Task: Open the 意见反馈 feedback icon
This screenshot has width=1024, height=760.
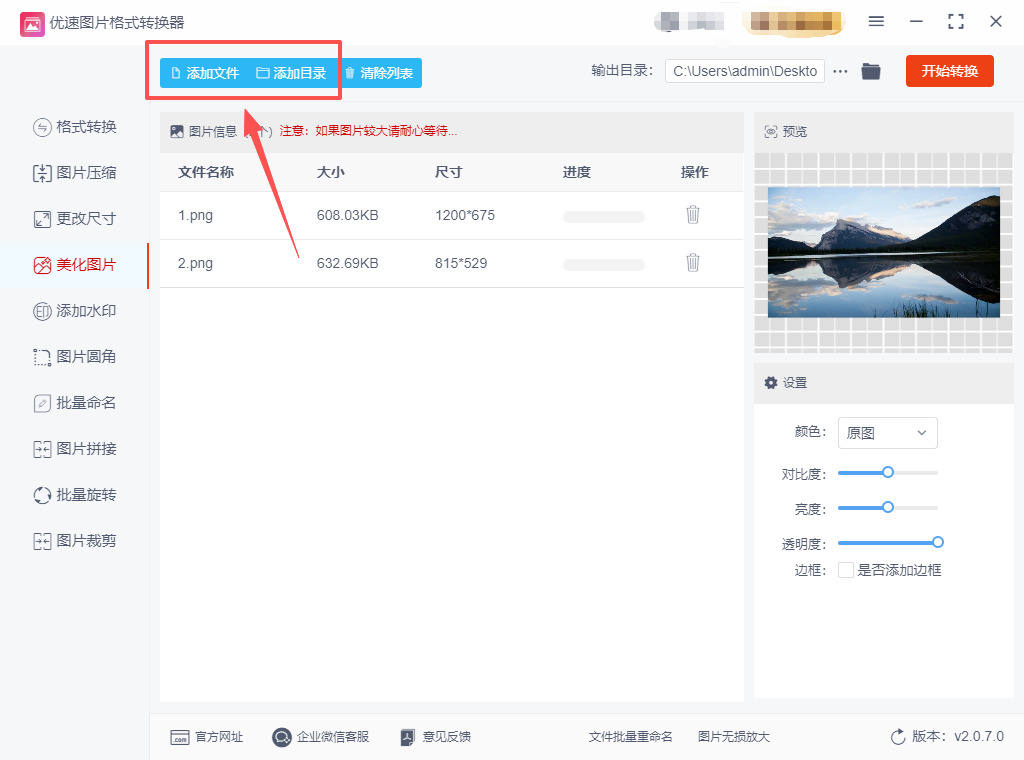Action: [x=407, y=737]
